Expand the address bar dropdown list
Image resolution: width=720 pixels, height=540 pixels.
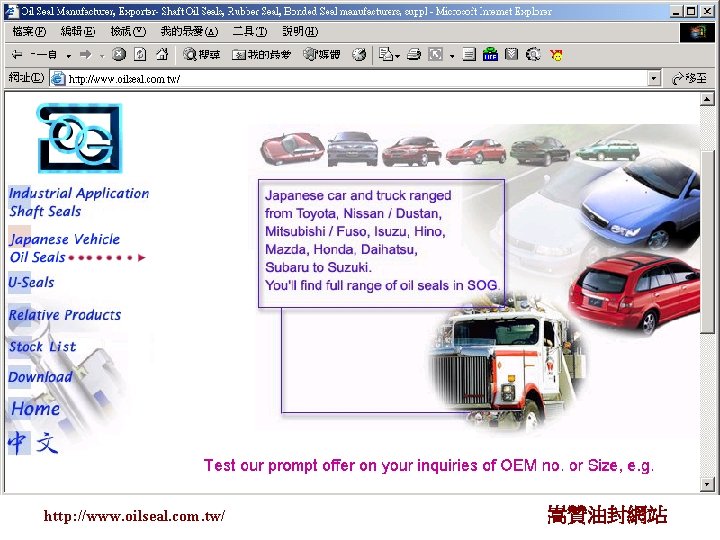coord(654,79)
